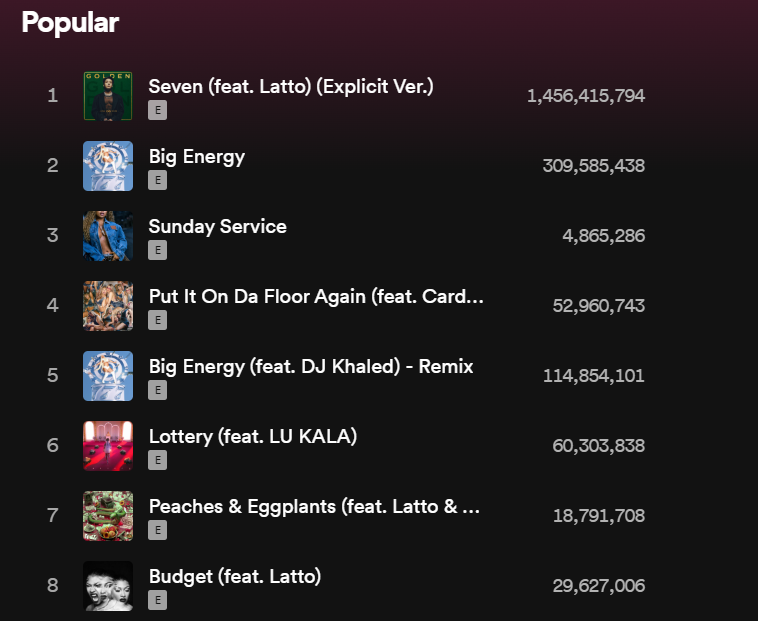Select the Budget (feat. Latto) track name
Viewport: 758px width, 621px height.
pos(235,576)
